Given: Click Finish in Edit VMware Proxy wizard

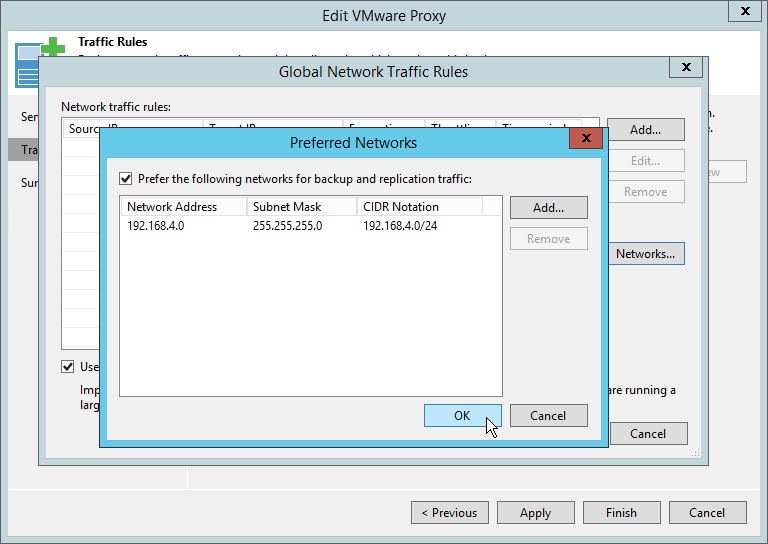Looking at the screenshot, I should tap(621, 513).
